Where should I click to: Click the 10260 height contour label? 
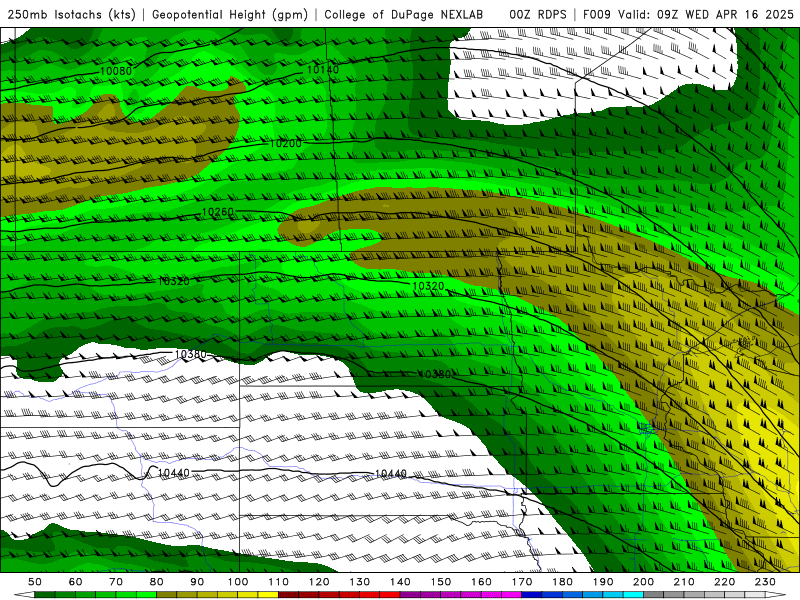(218, 212)
